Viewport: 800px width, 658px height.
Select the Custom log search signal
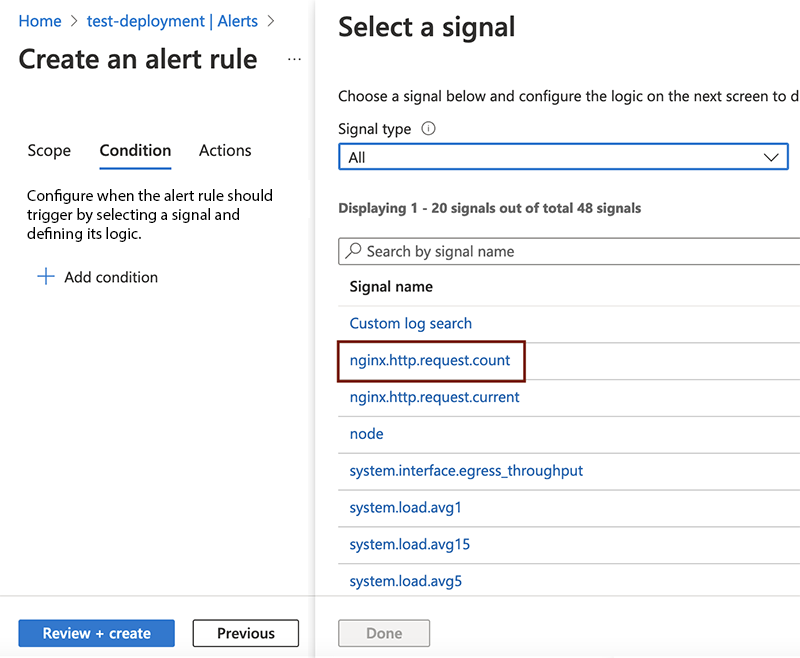coord(410,323)
